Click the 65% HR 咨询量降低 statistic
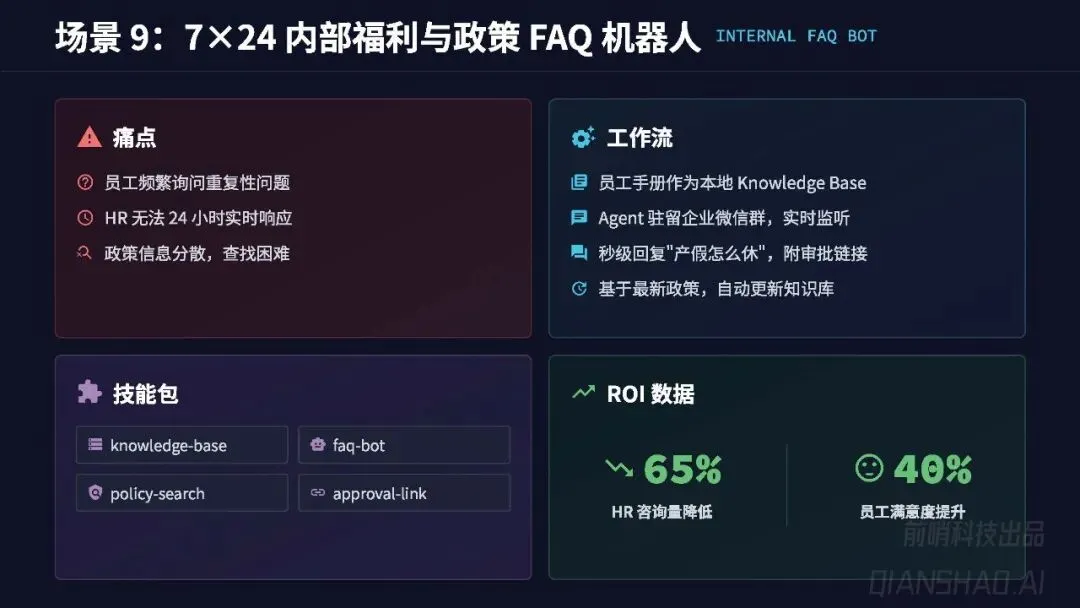 tap(663, 486)
